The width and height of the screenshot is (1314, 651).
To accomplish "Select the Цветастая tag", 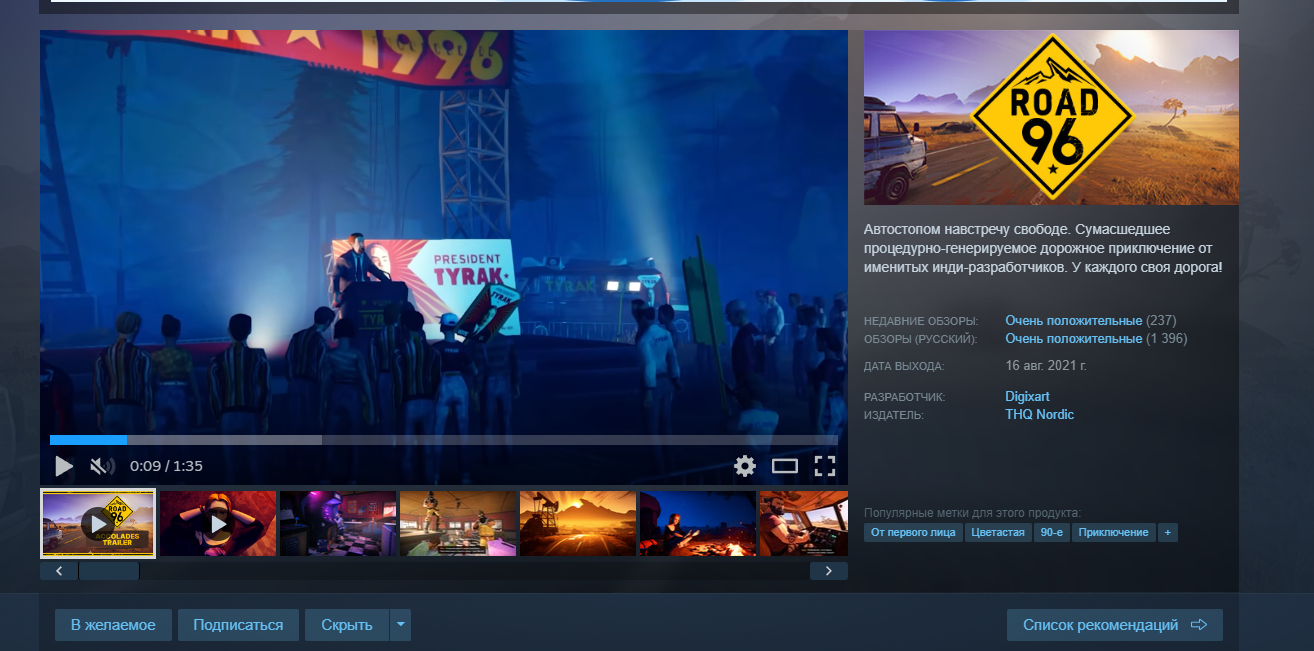I will [x=997, y=532].
